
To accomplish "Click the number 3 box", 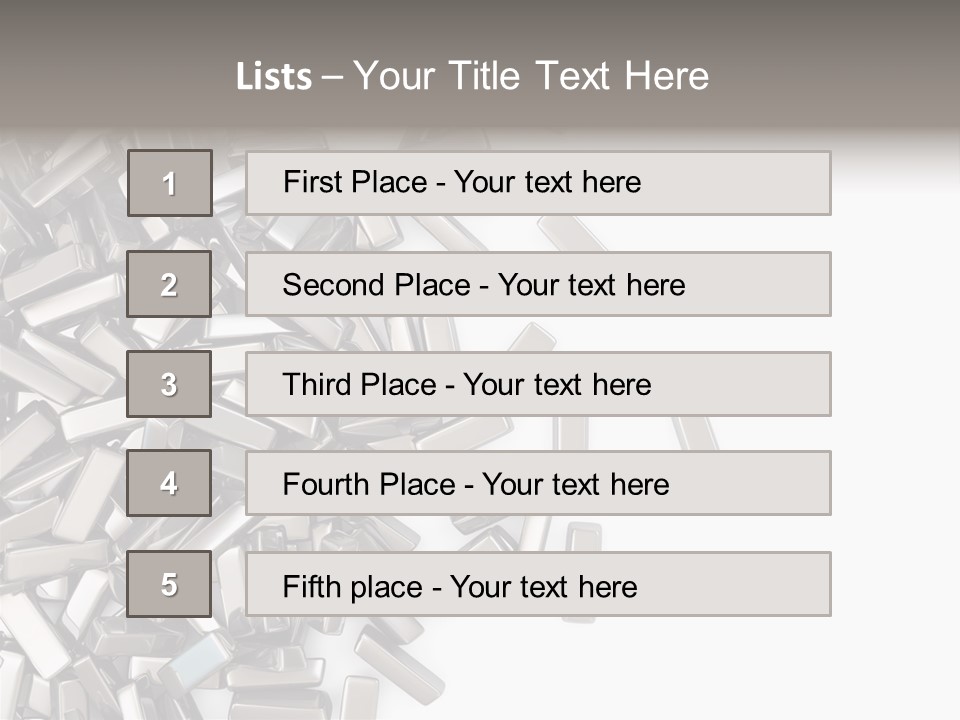I will [x=170, y=384].
